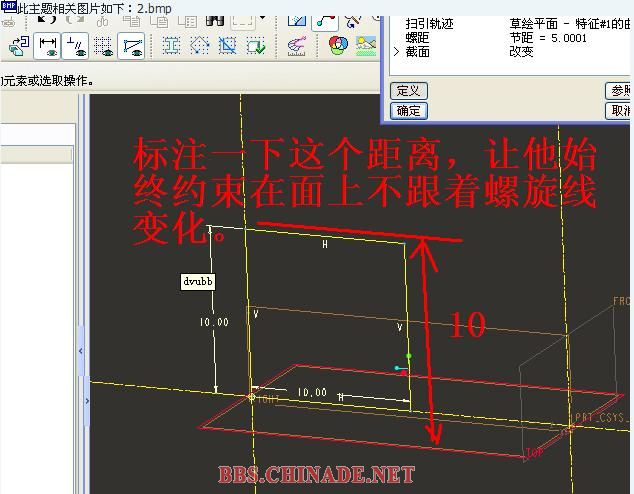Click the H constraint on the top line
634x494 pixels.
[x=325, y=244]
